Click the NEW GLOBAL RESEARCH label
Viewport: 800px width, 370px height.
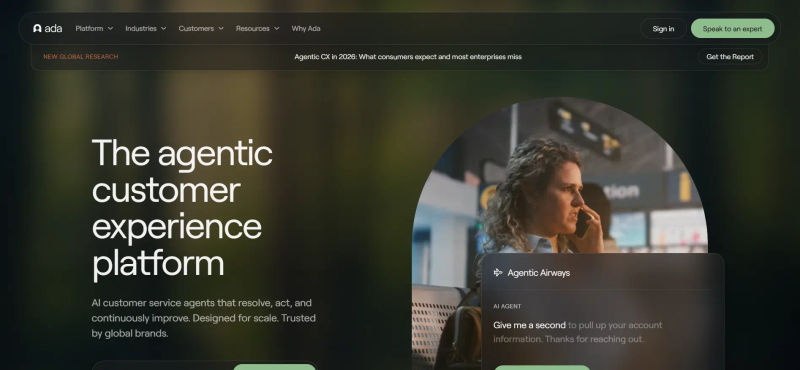pyautogui.click(x=81, y=57)
